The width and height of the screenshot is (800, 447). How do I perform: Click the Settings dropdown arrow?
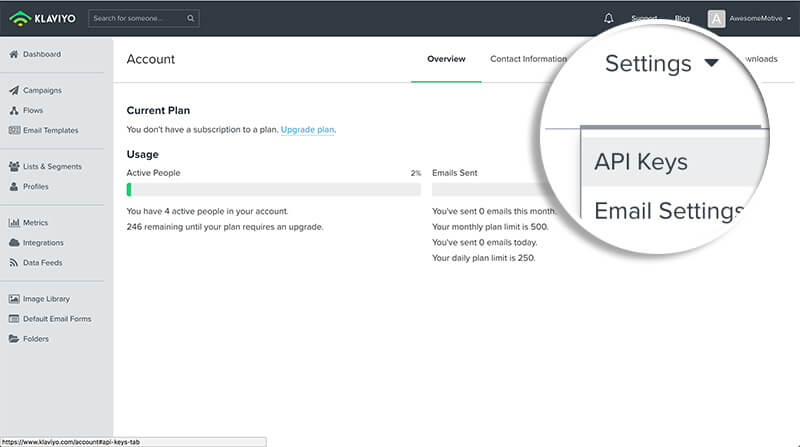[x=711, y=63]
